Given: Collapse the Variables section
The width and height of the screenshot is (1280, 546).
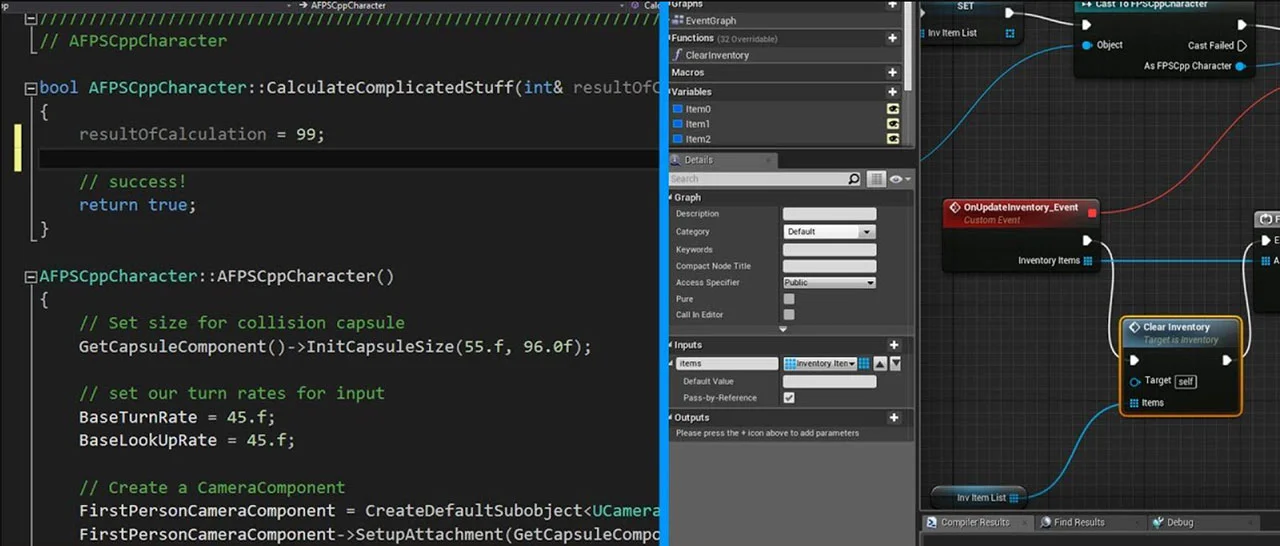Looking at the screenshot, I should click(x=672, y=92).
